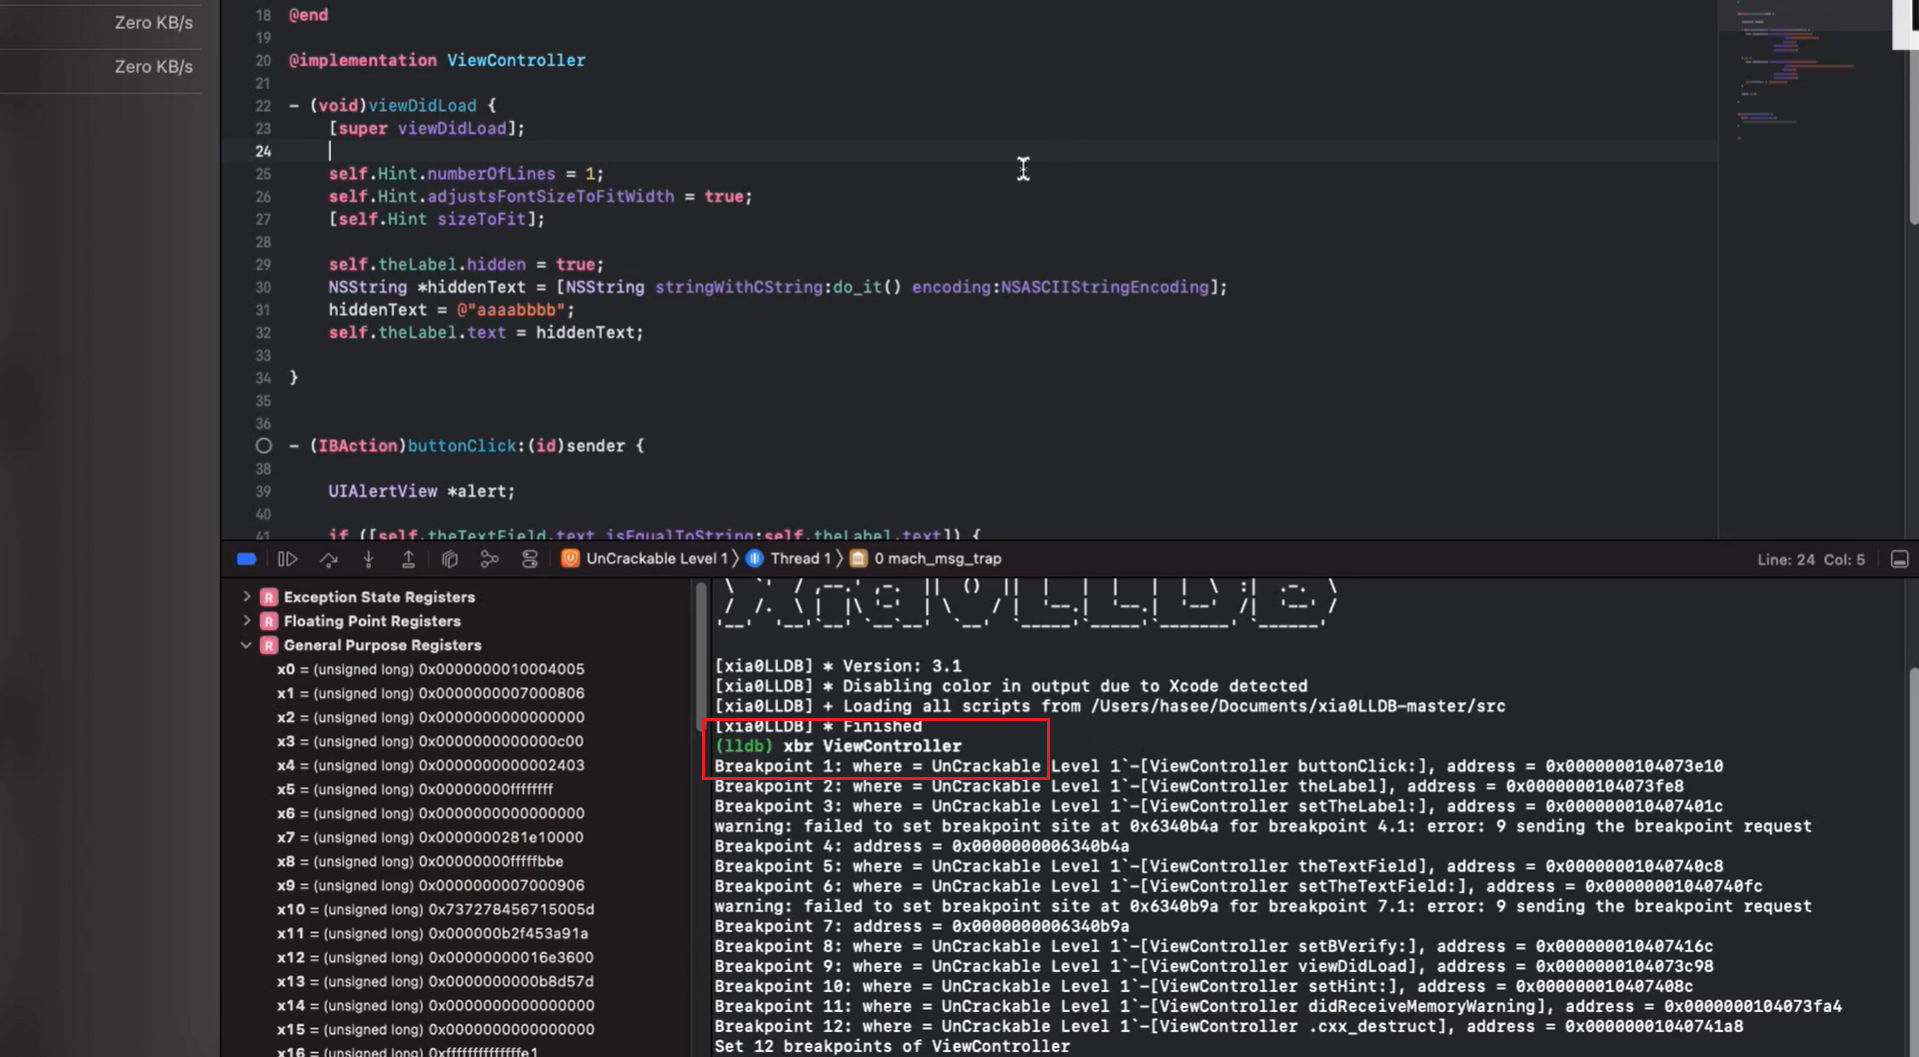Select register x12 value row
This screenshot has height=1057, width=1919.
click(x=436, y=957)
